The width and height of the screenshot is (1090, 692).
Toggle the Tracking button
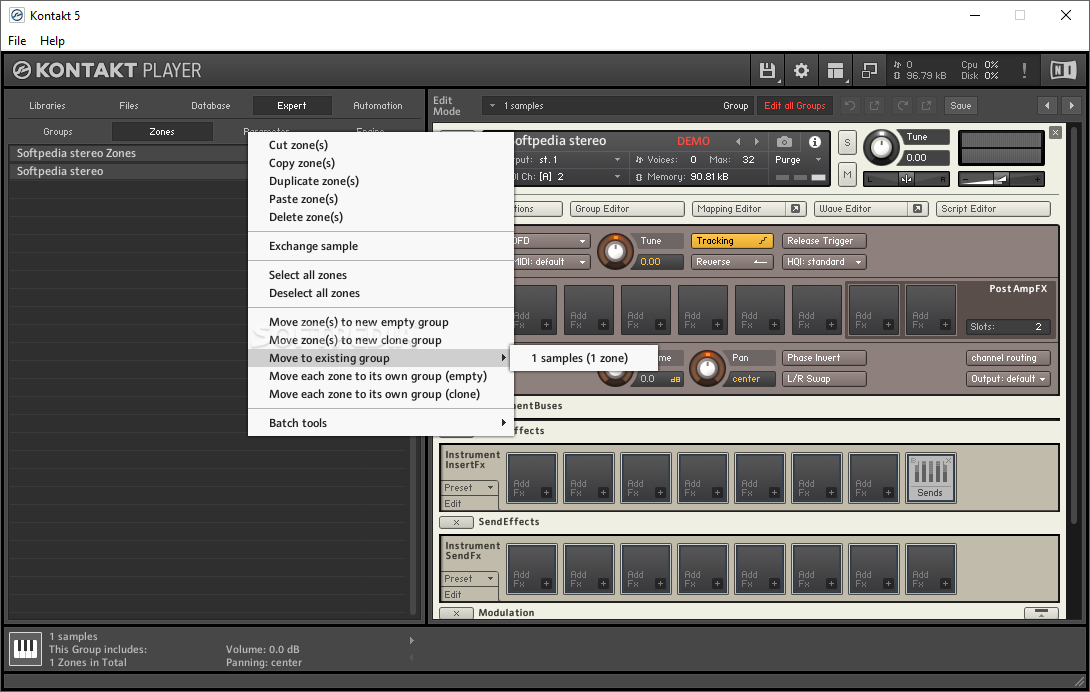pyautogui.click(x=732, y=241)
